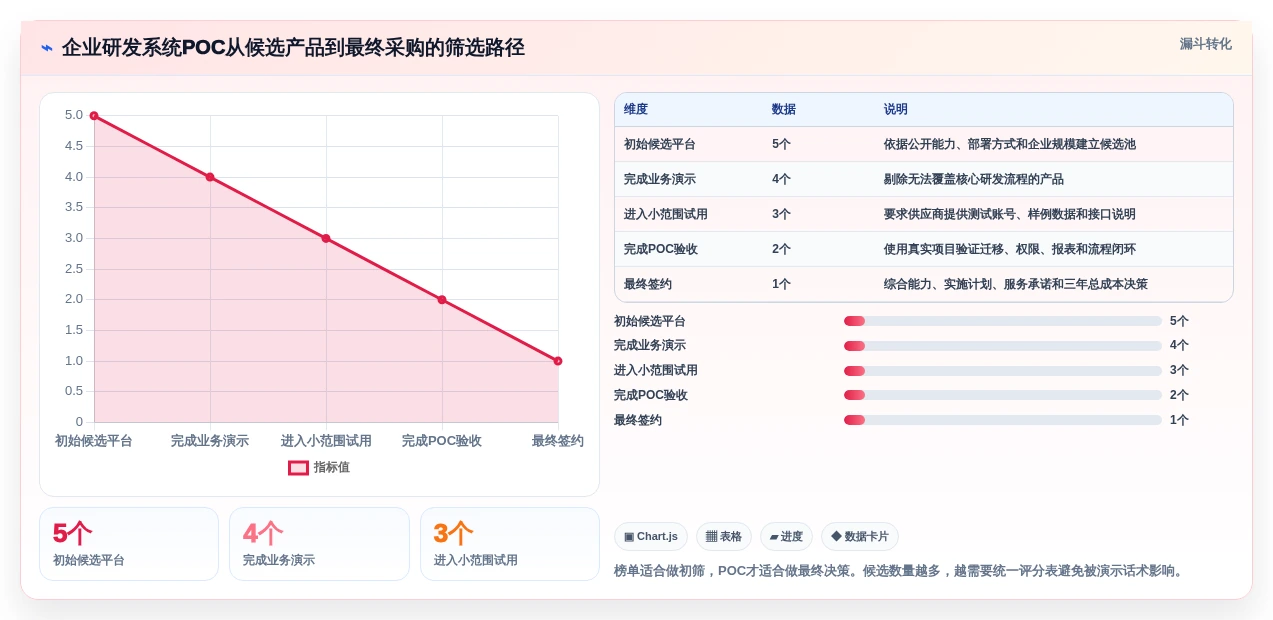Click the 漏斗转化 label in header
This screenshot has width=1273, height=620.
[1205, 44]
